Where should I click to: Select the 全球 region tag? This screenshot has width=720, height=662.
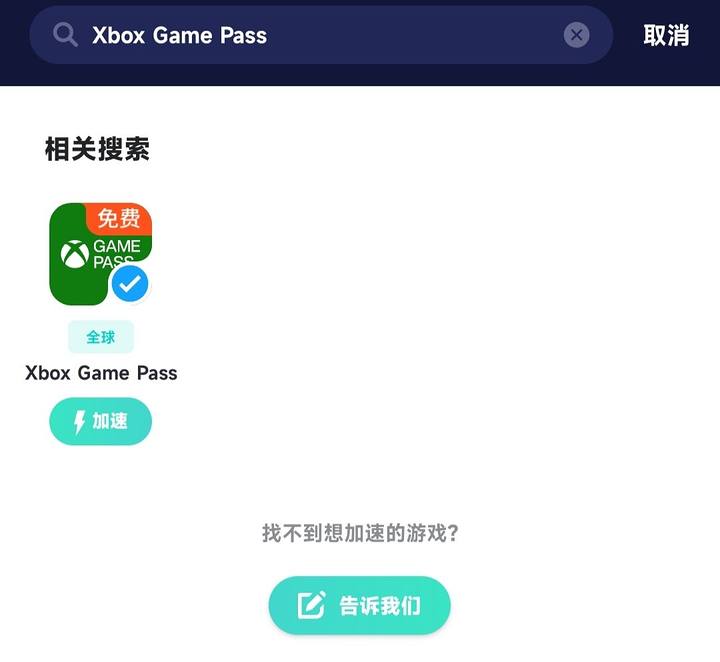[101, 337]
